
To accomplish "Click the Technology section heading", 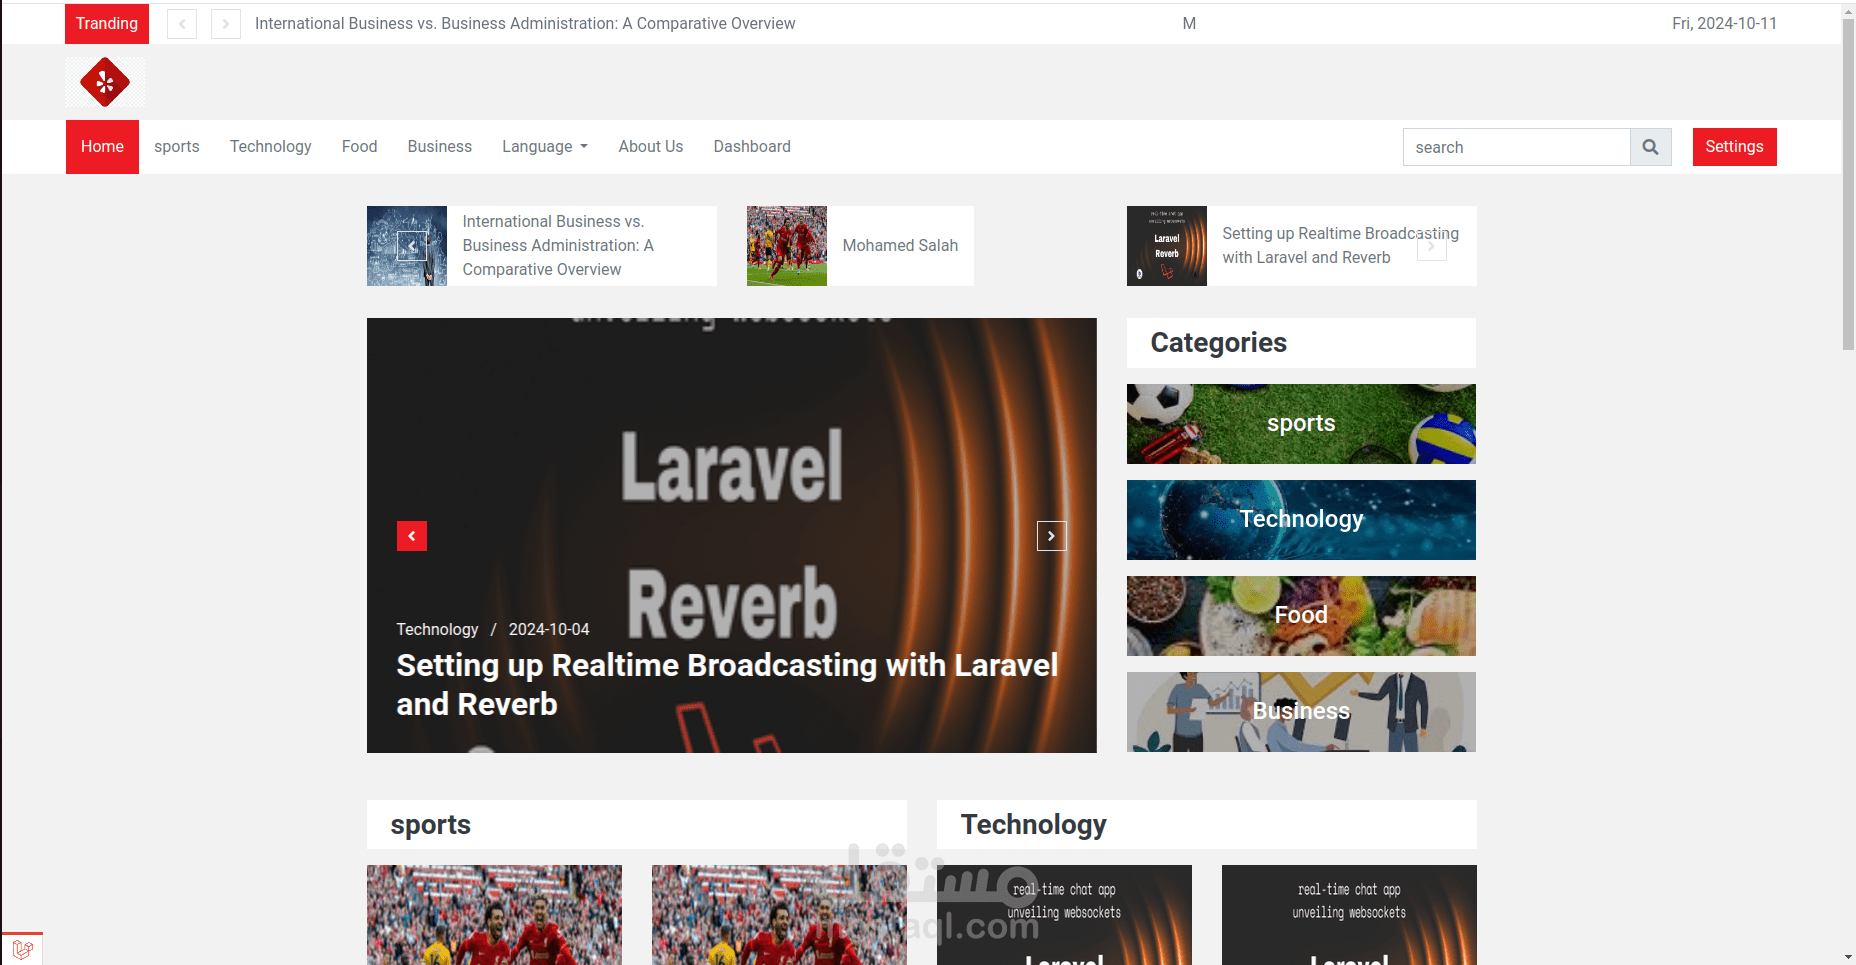I will click(x=1034, y=825).
